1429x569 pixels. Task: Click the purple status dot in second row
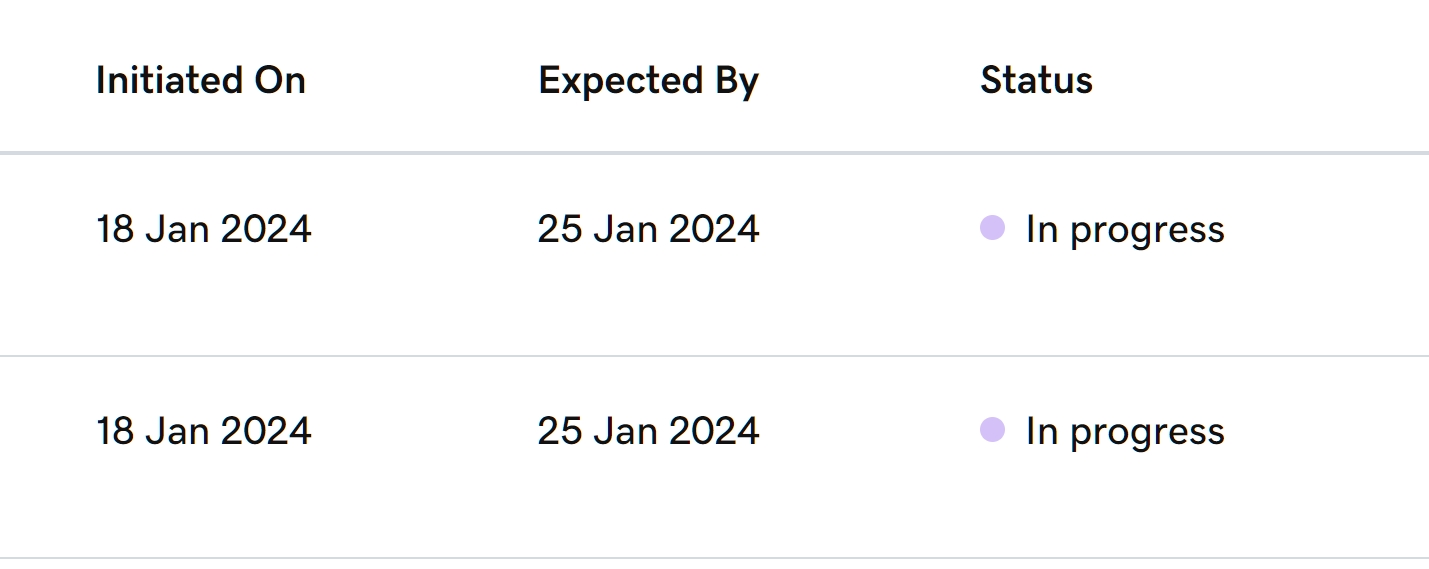click(x=992, y=430)
